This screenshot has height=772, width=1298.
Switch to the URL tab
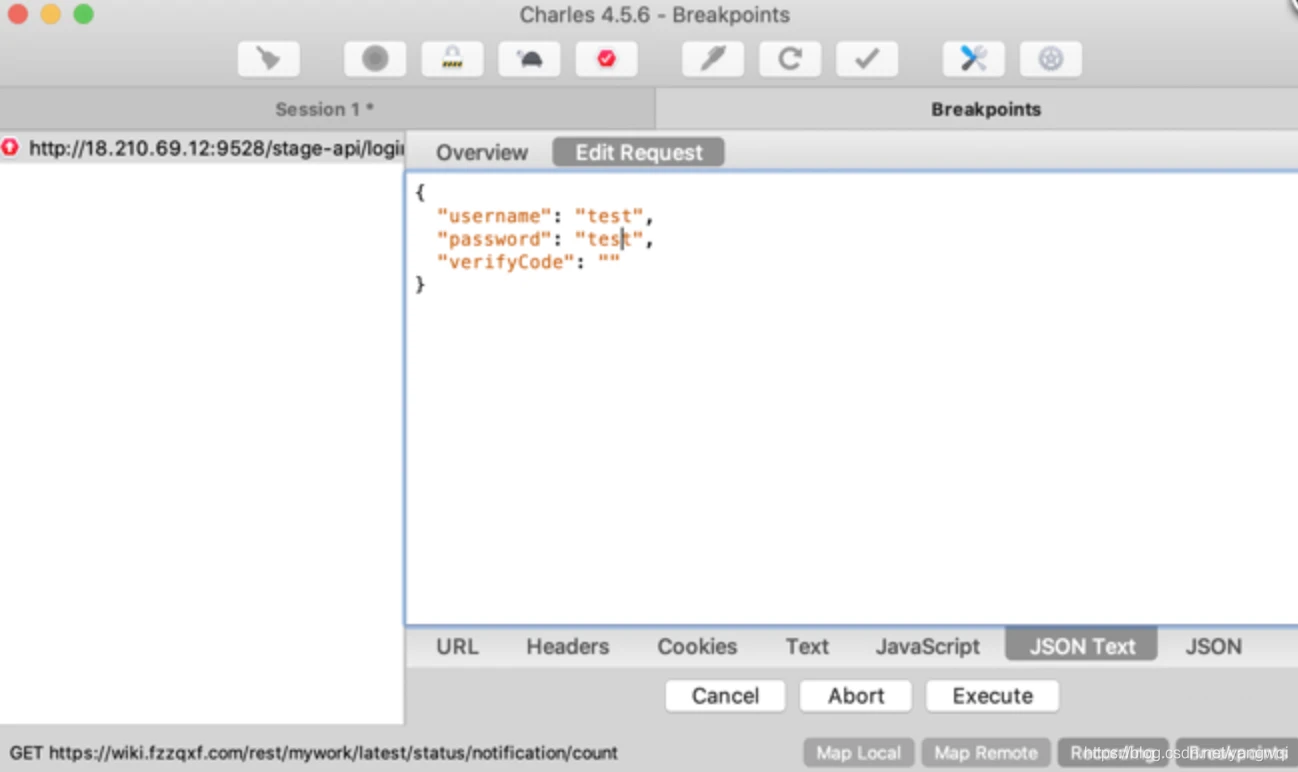tap(457, 646)
